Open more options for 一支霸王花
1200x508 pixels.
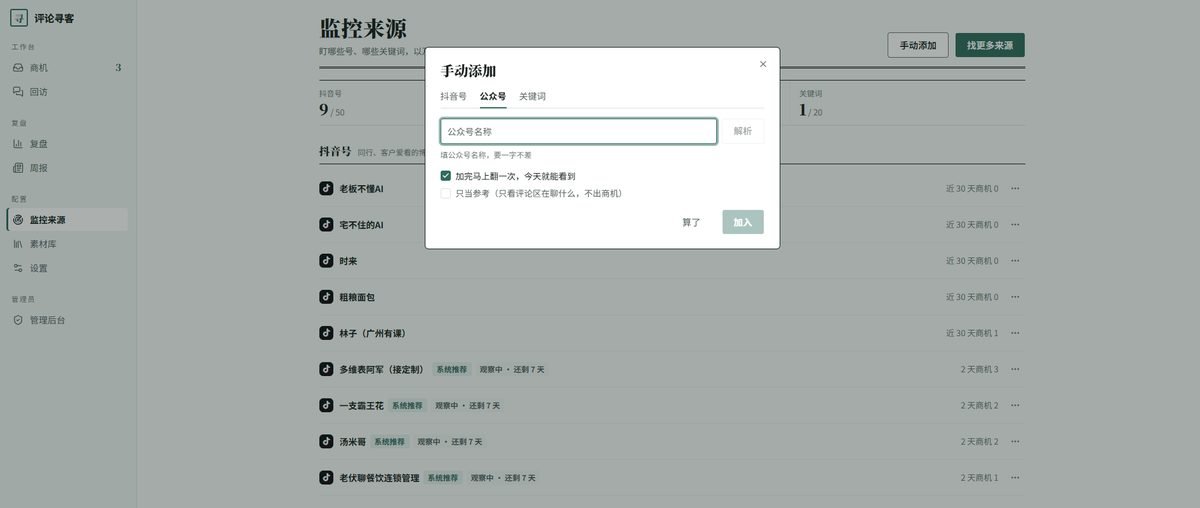coord(1015,405)
